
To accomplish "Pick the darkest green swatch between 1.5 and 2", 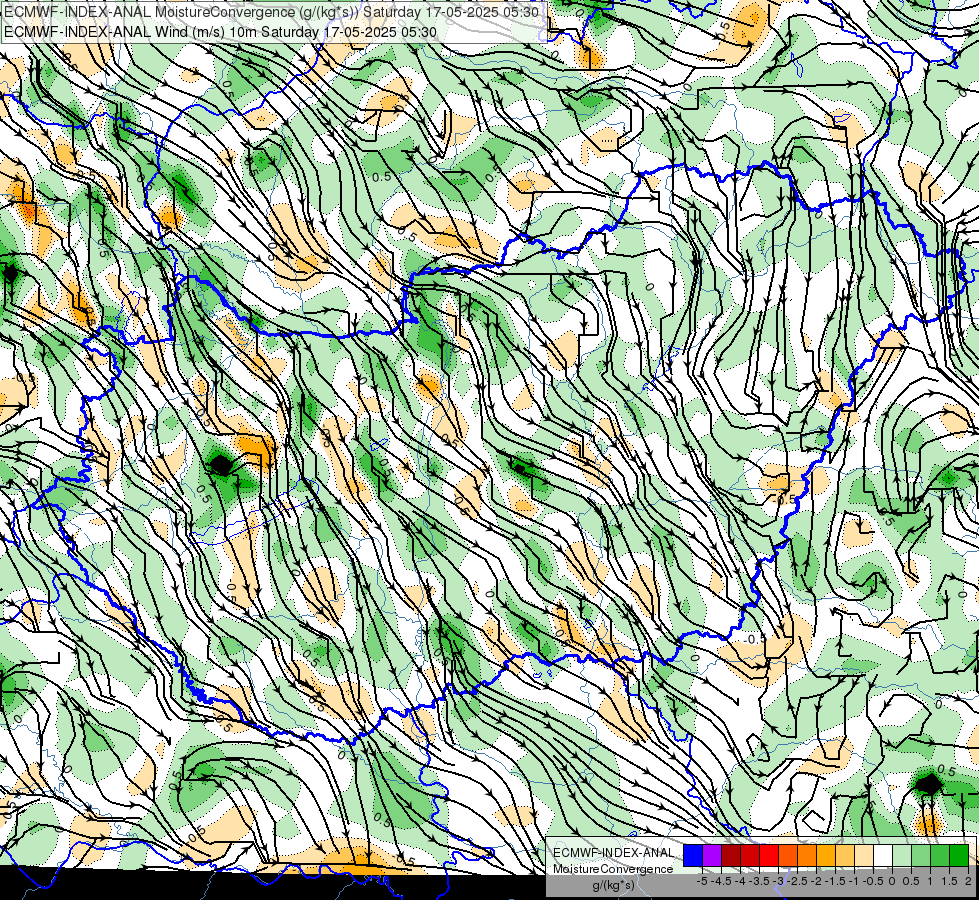I will point(959,856).
